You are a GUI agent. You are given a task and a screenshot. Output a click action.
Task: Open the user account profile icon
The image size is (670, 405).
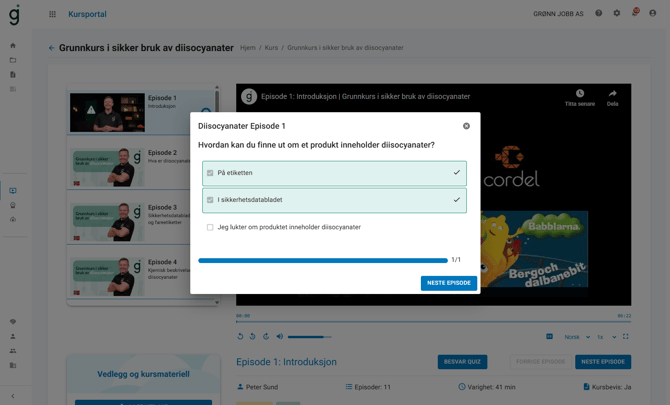click(653, 14)
